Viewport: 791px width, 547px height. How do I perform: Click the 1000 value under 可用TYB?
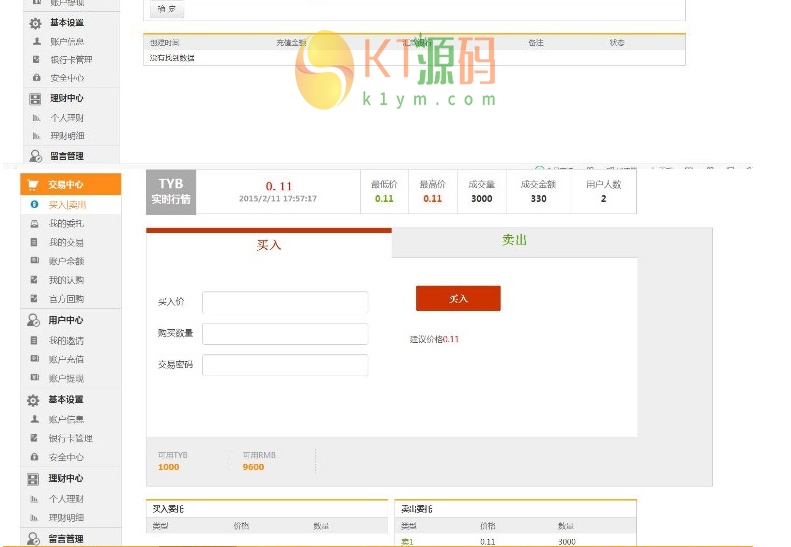[168, 467]
